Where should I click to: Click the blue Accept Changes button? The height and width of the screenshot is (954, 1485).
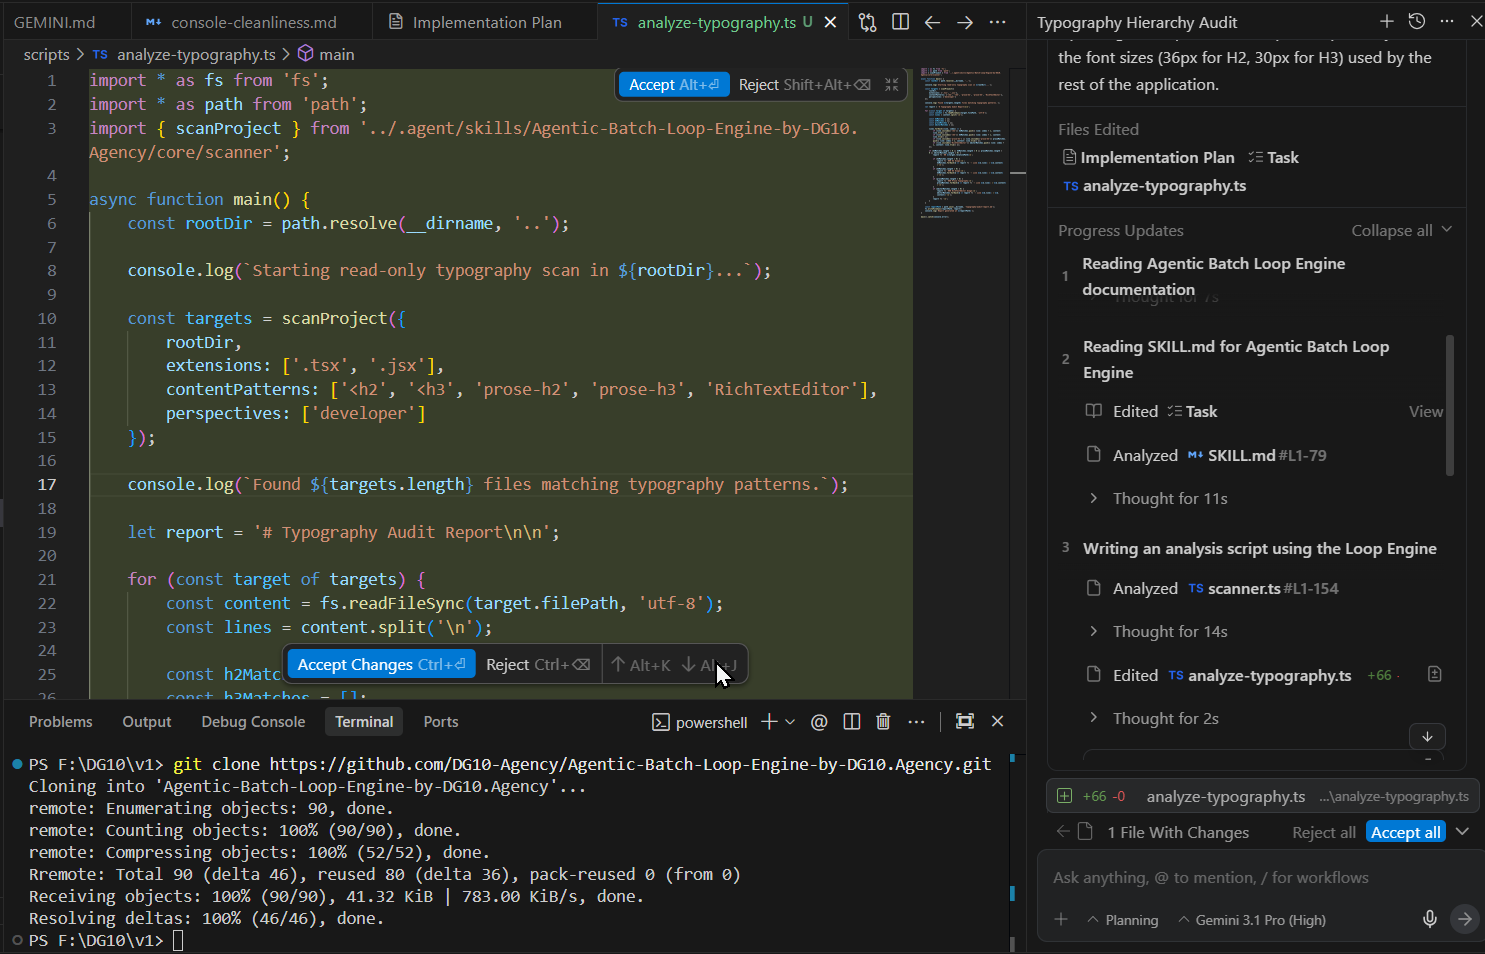click(x=381, y=665)
